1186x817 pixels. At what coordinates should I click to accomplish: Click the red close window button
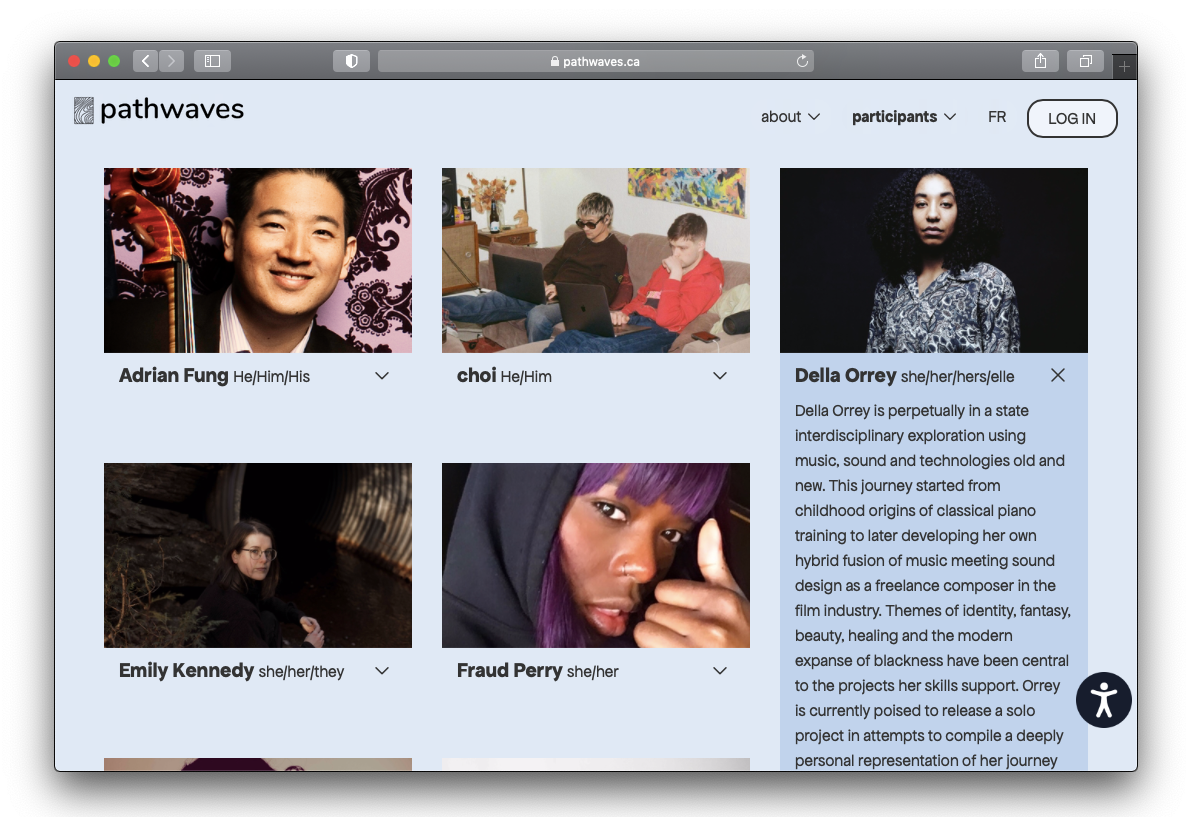point(74,61)
